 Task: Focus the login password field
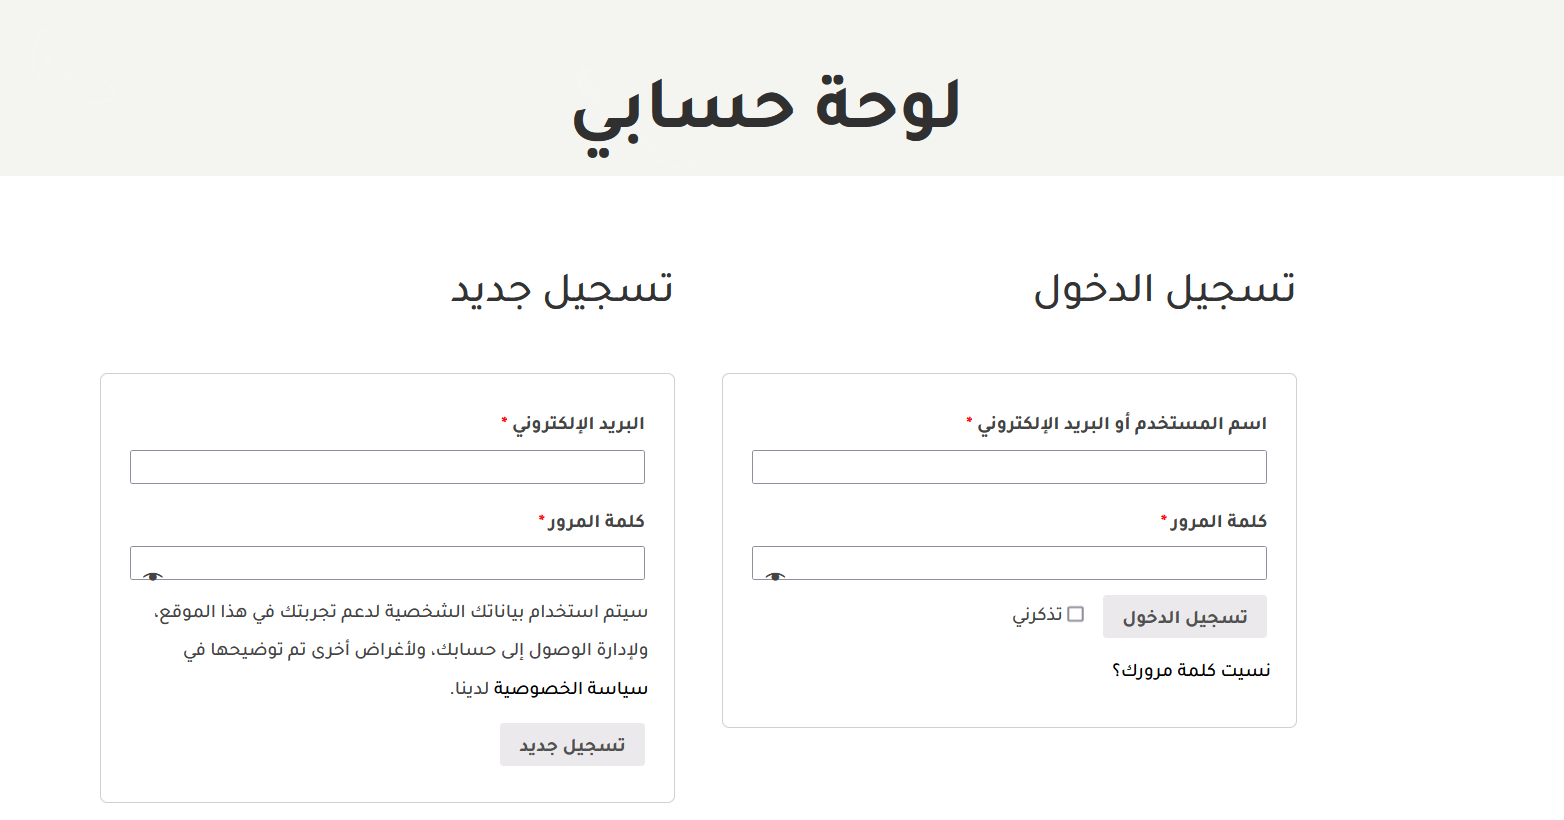tap(1009, 563)
